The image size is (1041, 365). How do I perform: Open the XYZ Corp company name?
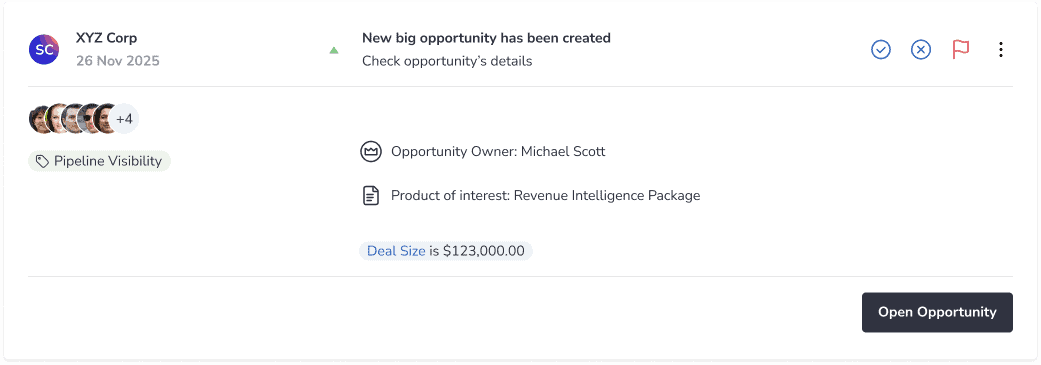[106, 38]
